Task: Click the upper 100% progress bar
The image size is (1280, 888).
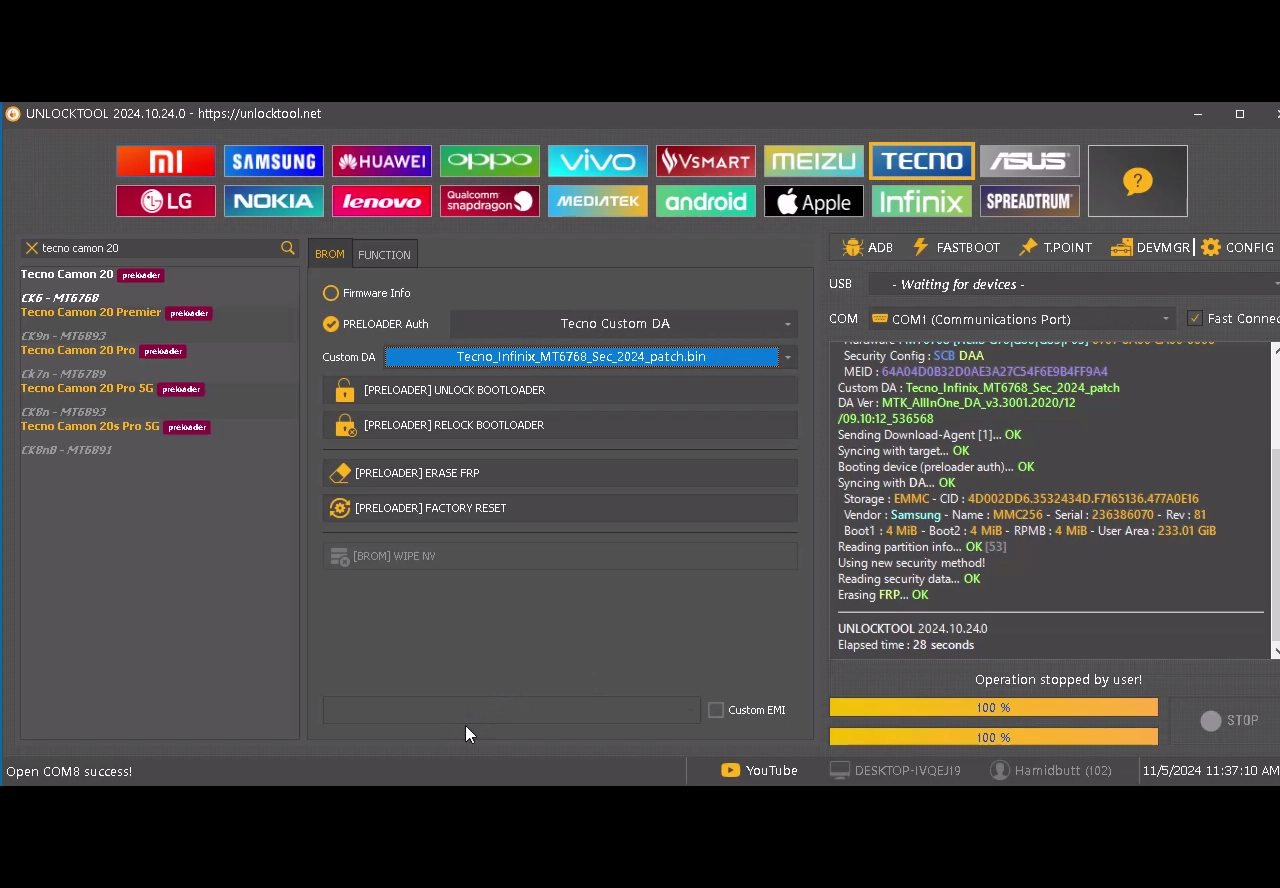Action: pos(993,708)
